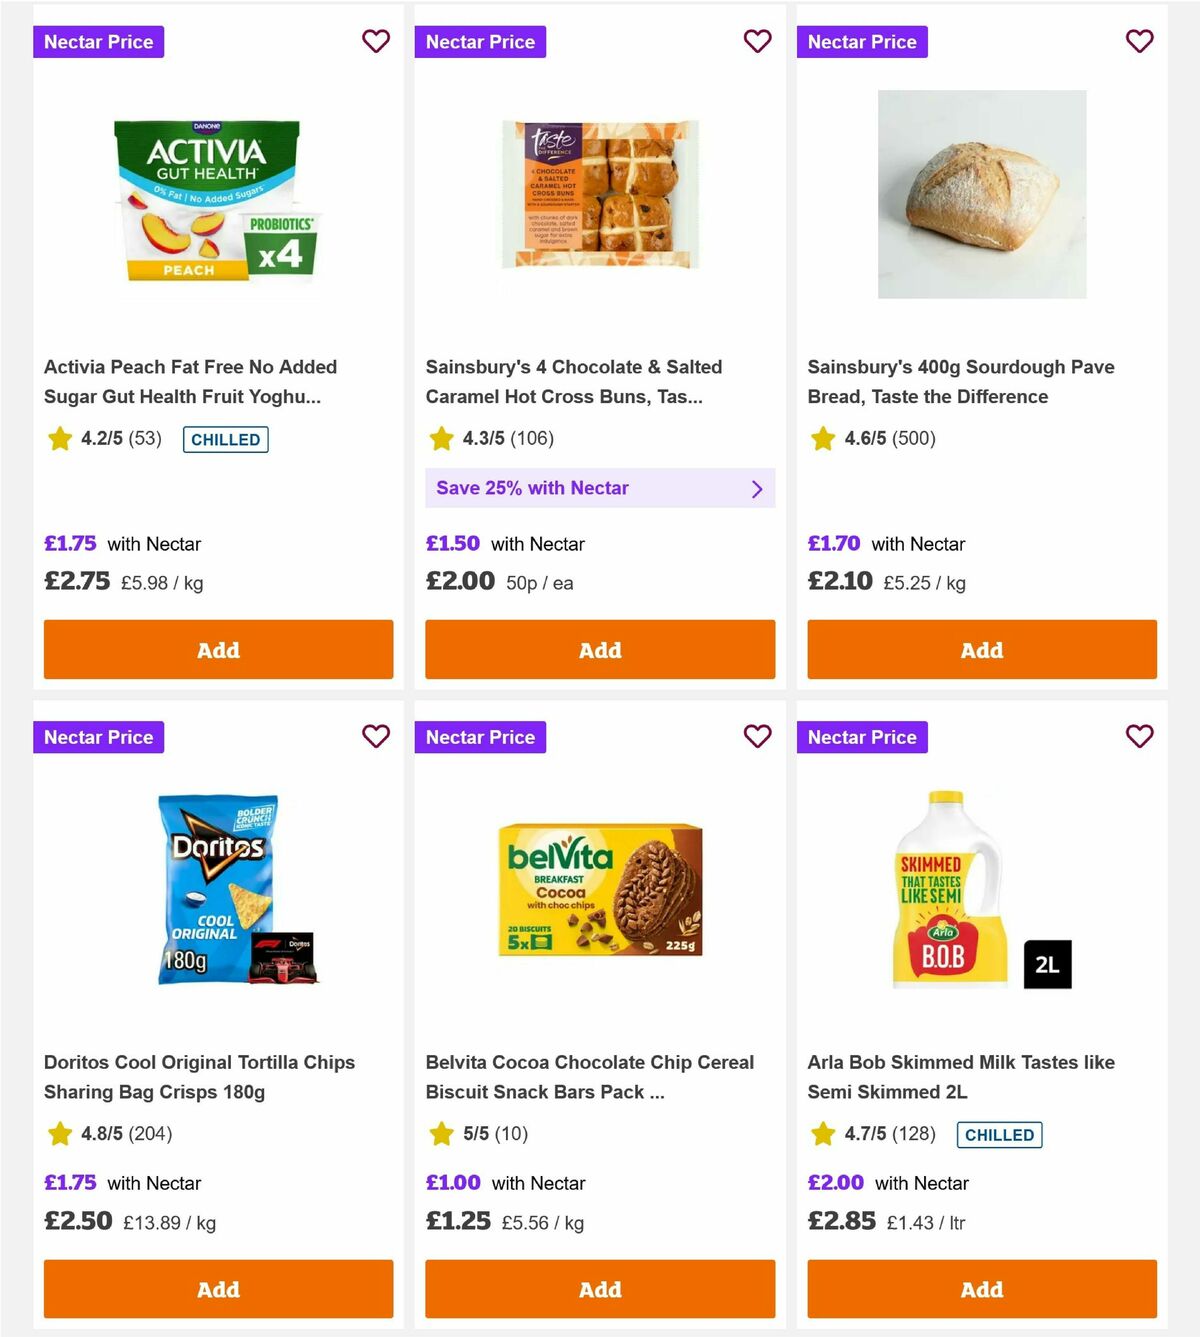Open Doritos Cool Original Tortilla Chips product link
The width and height of the screenshot is (1200, 1337).
(199, 1077)
